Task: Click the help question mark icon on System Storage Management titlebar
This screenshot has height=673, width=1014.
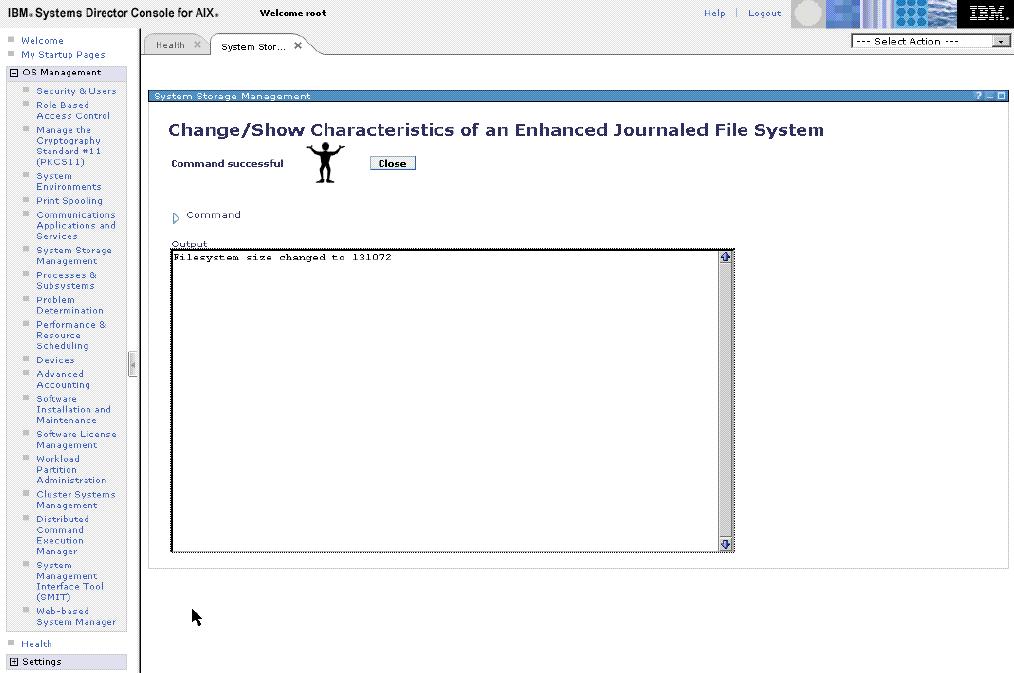Action: click(x=979, y=95)
